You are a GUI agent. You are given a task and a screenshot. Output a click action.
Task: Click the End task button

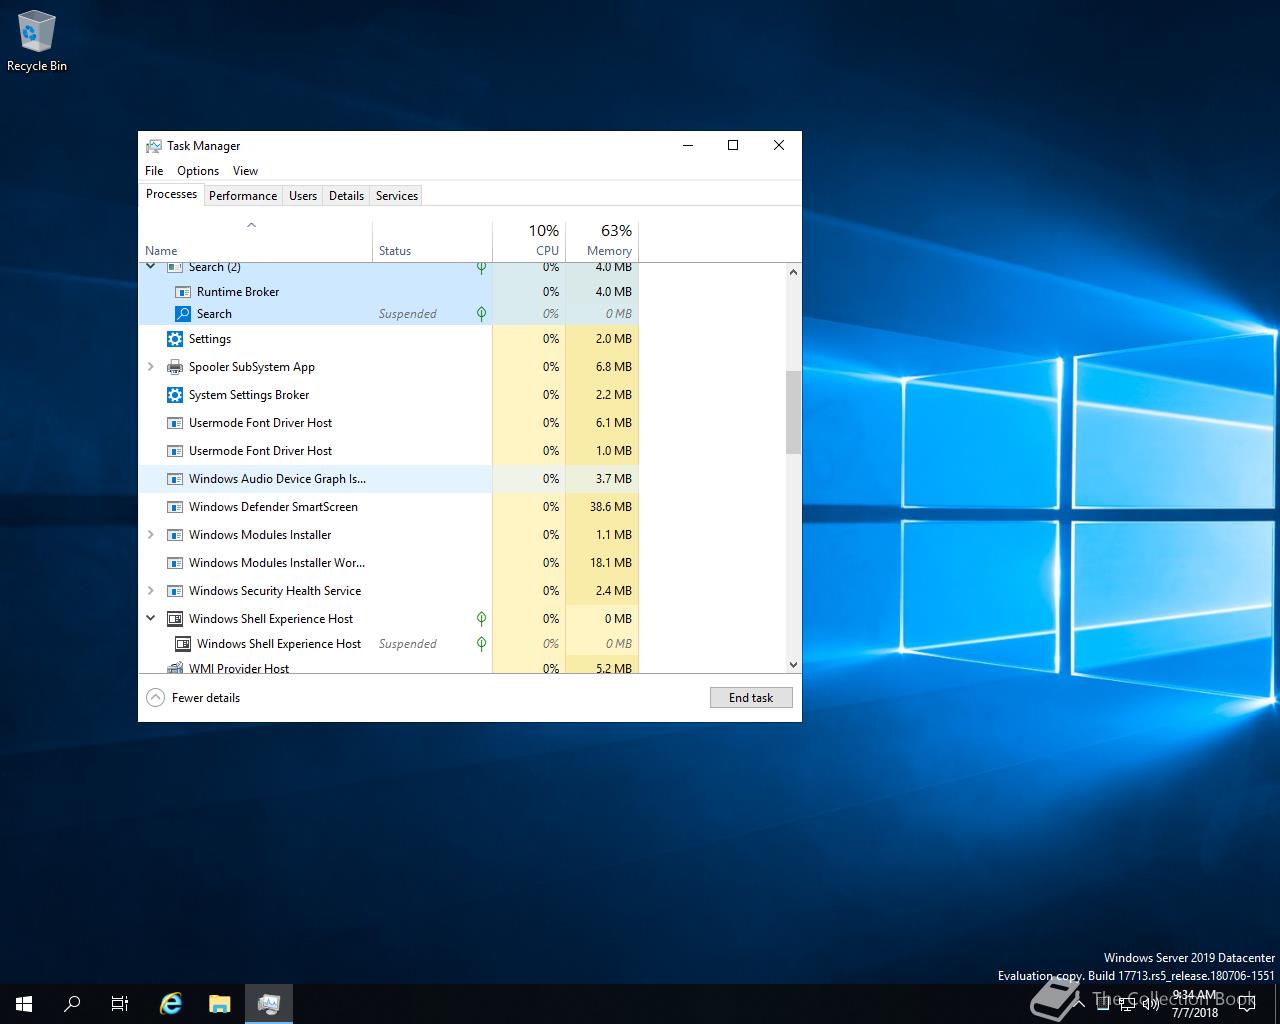(x=751, y=698)
